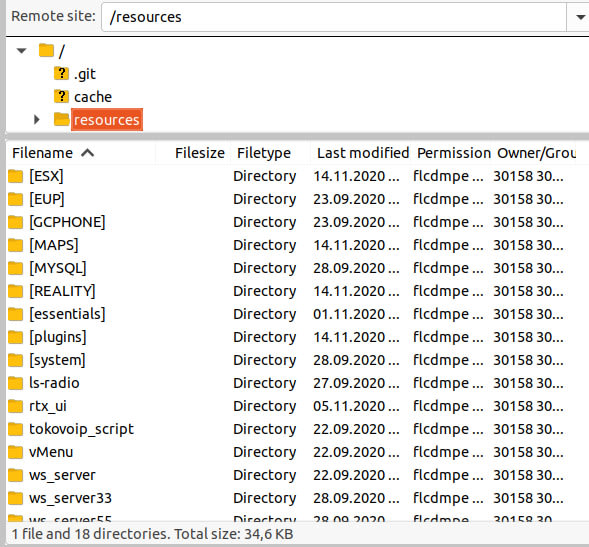Select the cache unknown folder icon
The width and height of the screenshot is (589, 547).
click(61, 96)
